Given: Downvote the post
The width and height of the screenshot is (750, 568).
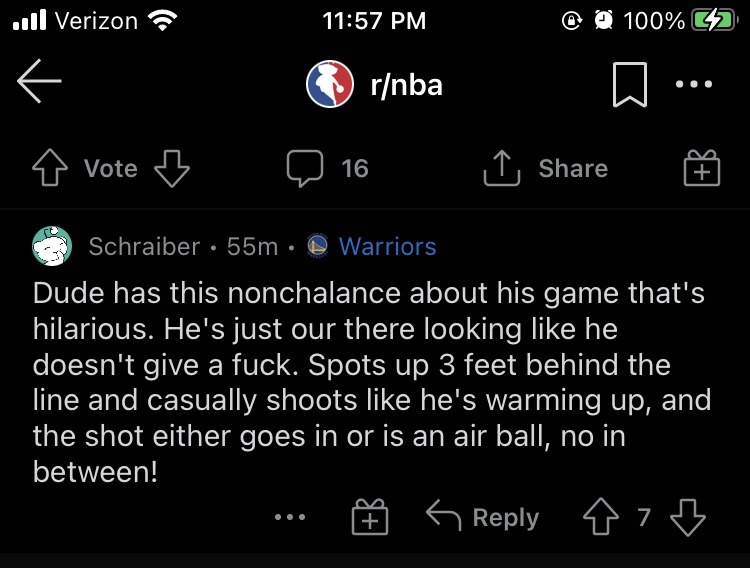Looking at the screenshot, I should (x=172, y=169).
